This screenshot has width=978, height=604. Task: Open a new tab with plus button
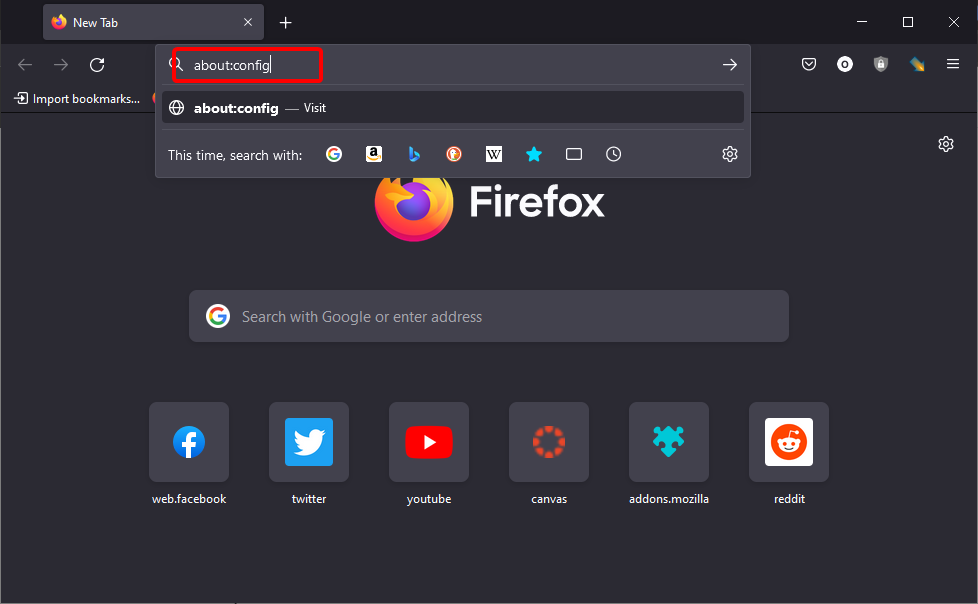tap(285, 22)
